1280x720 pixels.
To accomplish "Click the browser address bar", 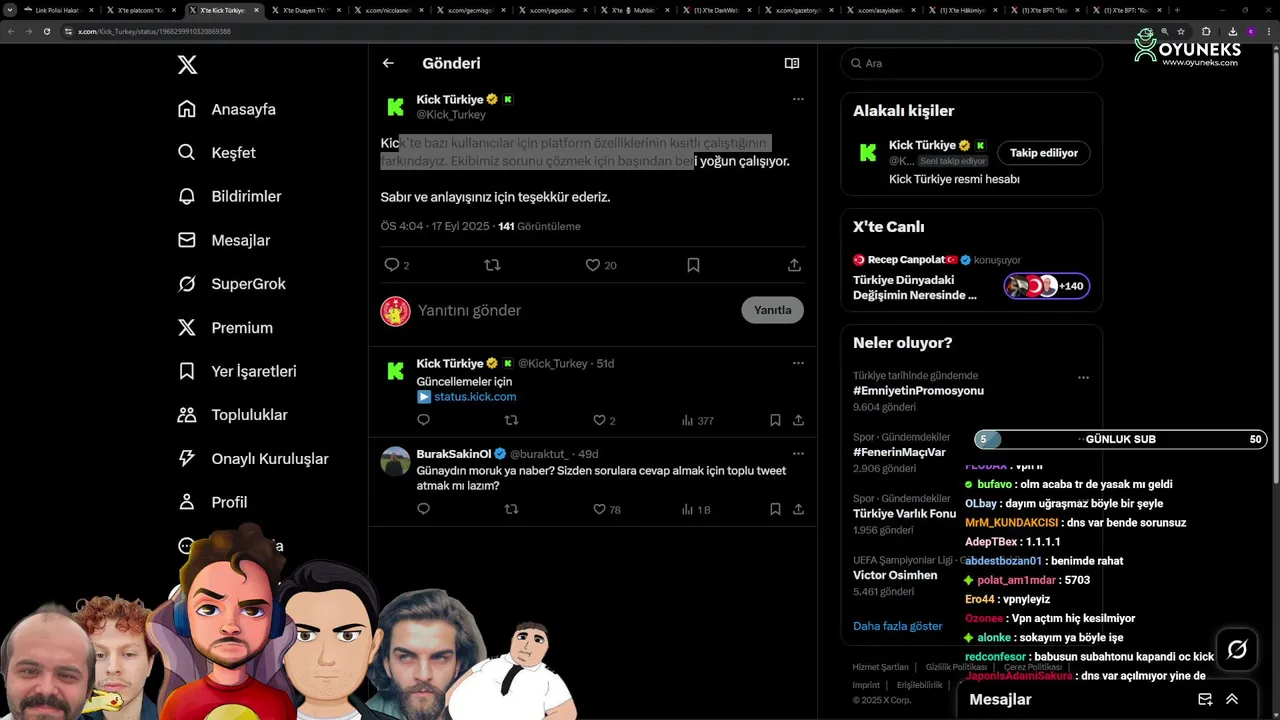I will [x=600, y=31].
